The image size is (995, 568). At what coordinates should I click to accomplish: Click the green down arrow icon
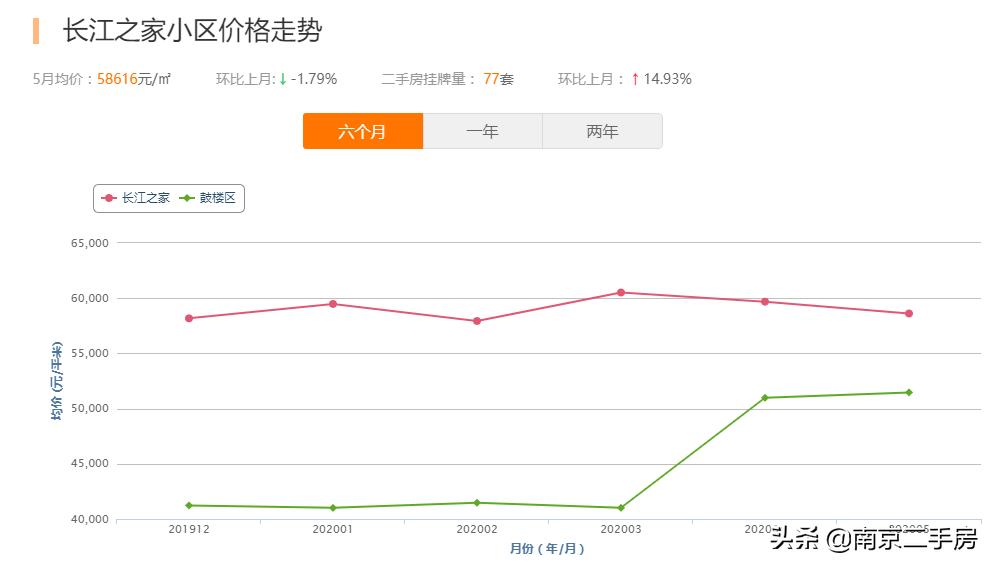283,79
